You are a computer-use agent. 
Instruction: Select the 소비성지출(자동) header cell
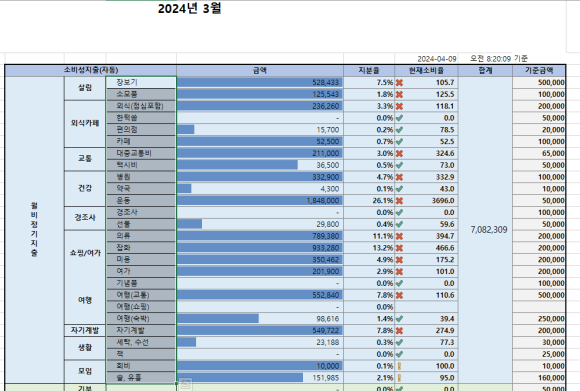91,70
